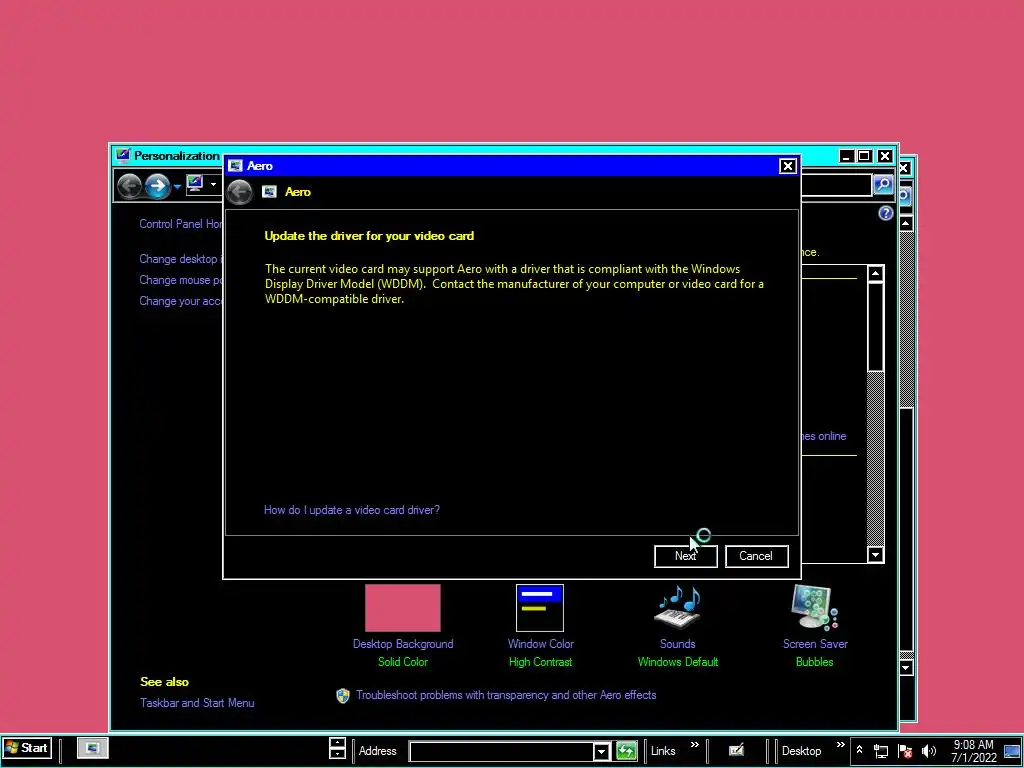Click the Desktop Background label

pos(403,643)
